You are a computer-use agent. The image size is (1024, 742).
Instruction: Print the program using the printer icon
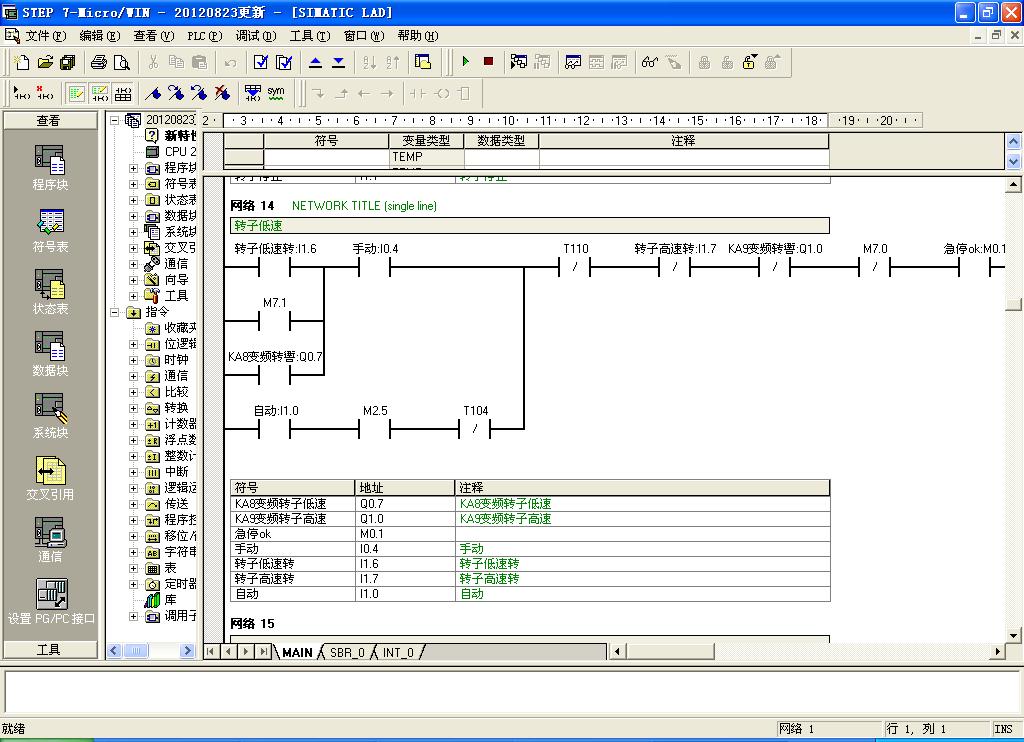[x=99, y=62]
